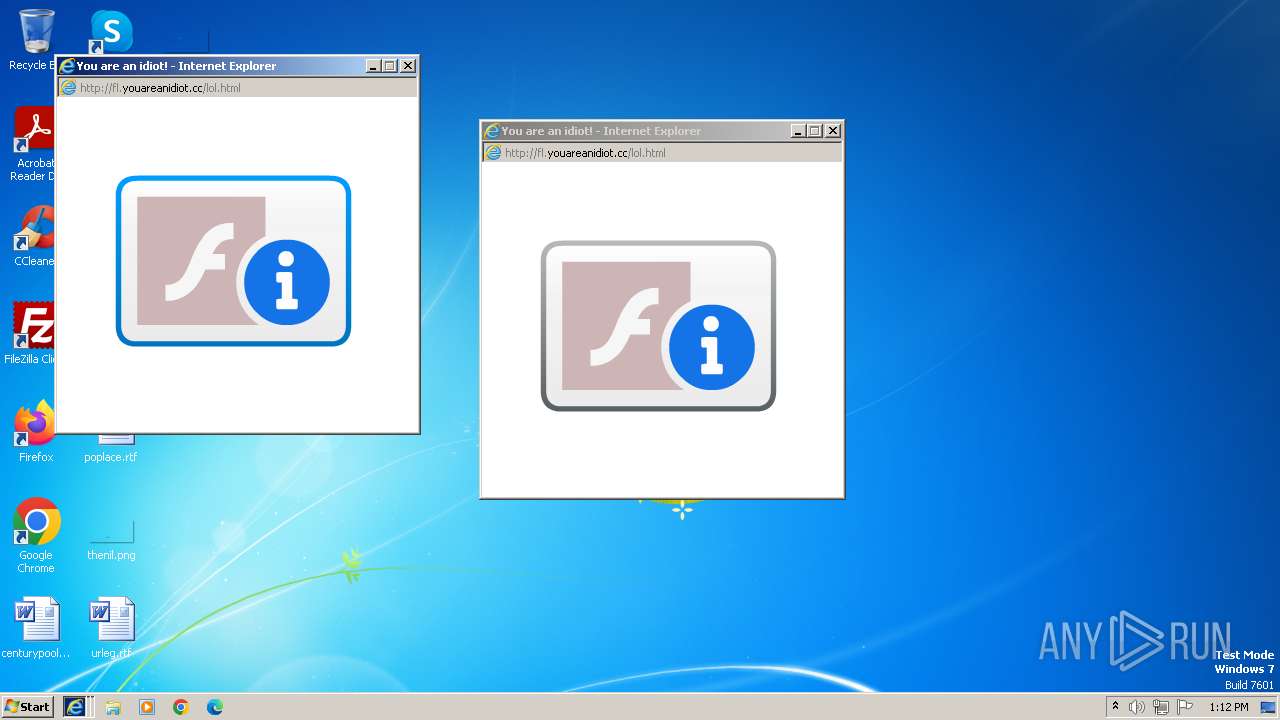Image resolution: width=1280 pixels, height=720 pixels.
Task: Minimize the right Internet Explorer window
Action: (x=798, y=131)
